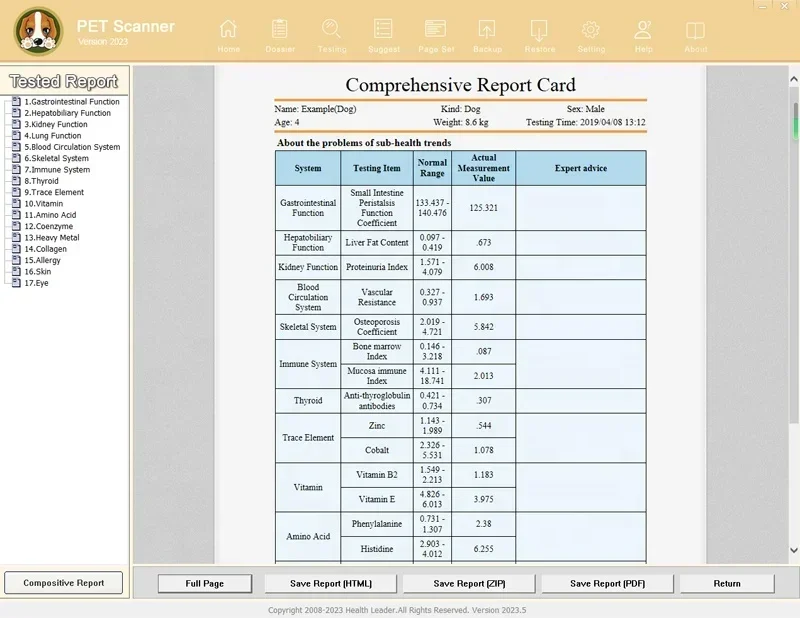Open the About book icon

point(695,31)
